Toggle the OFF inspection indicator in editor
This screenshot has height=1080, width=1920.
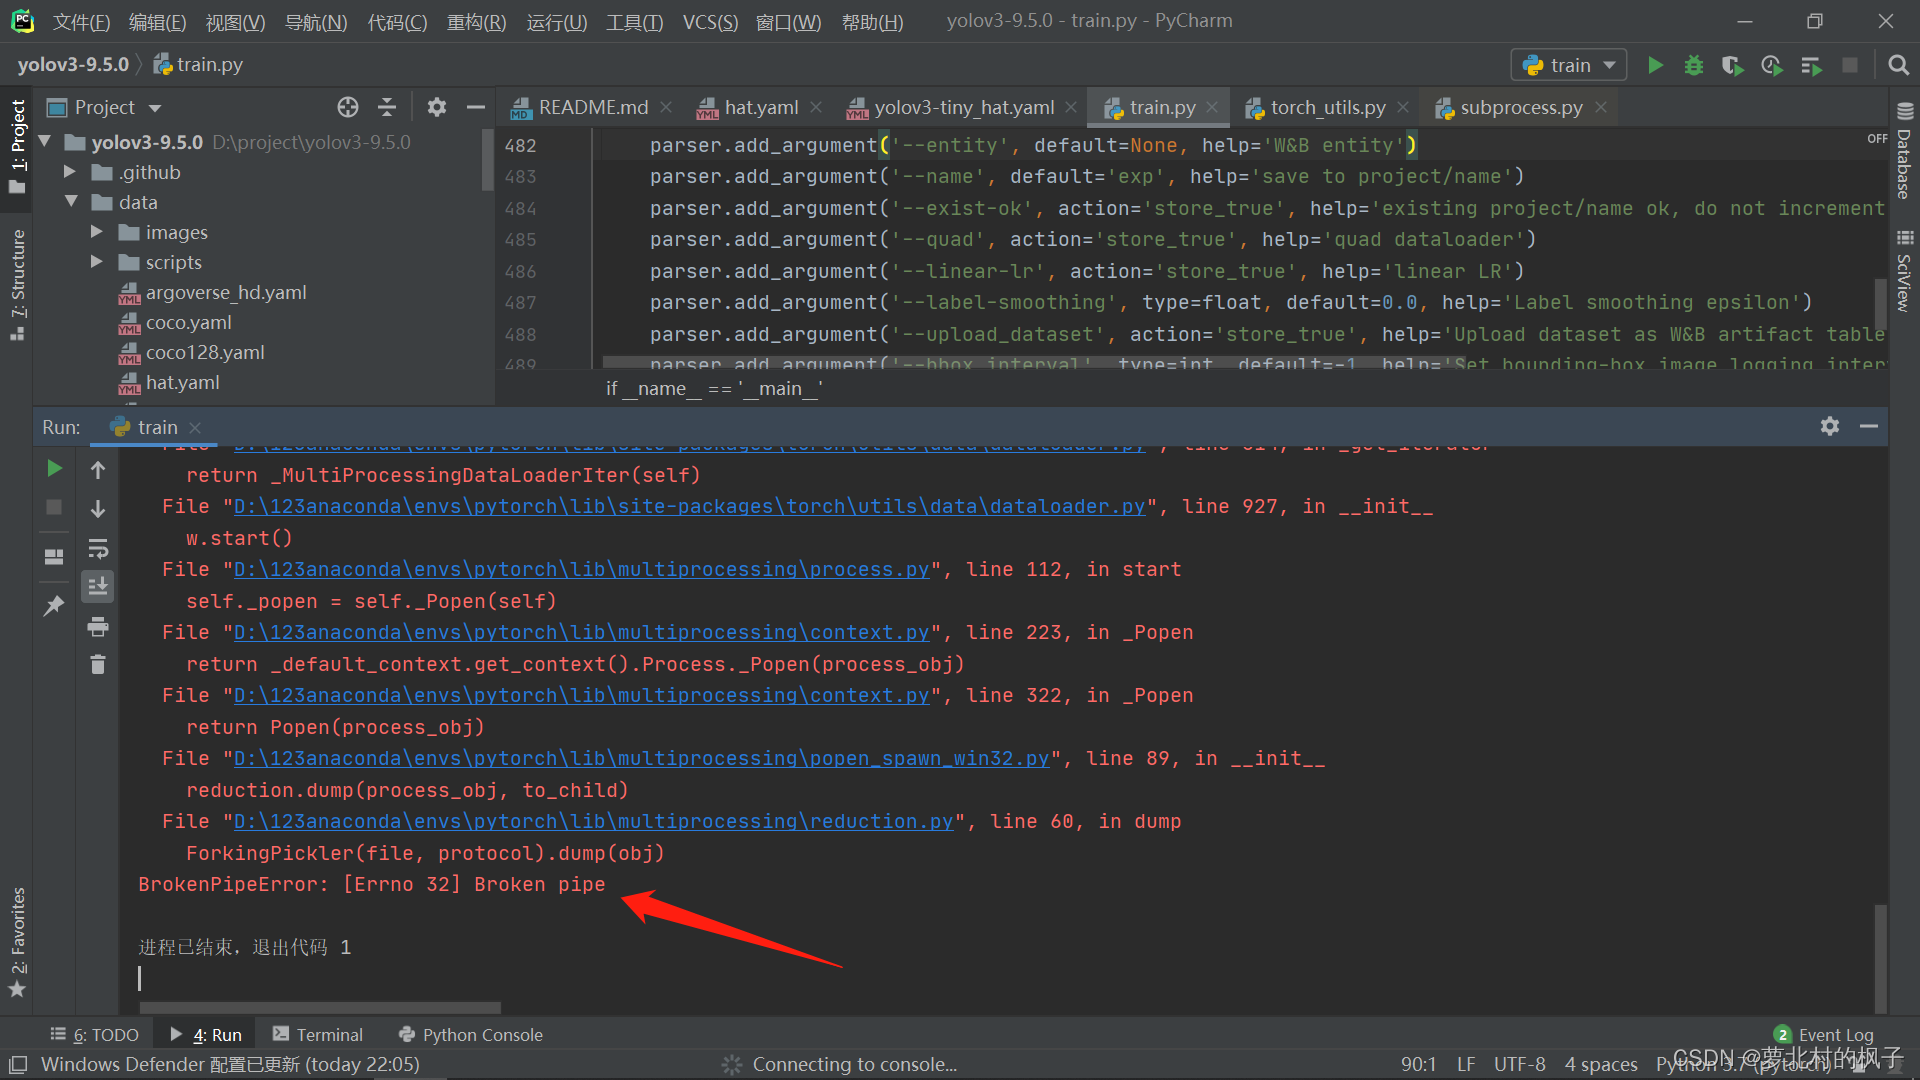pyautogui.click(x=1877, y=139)
